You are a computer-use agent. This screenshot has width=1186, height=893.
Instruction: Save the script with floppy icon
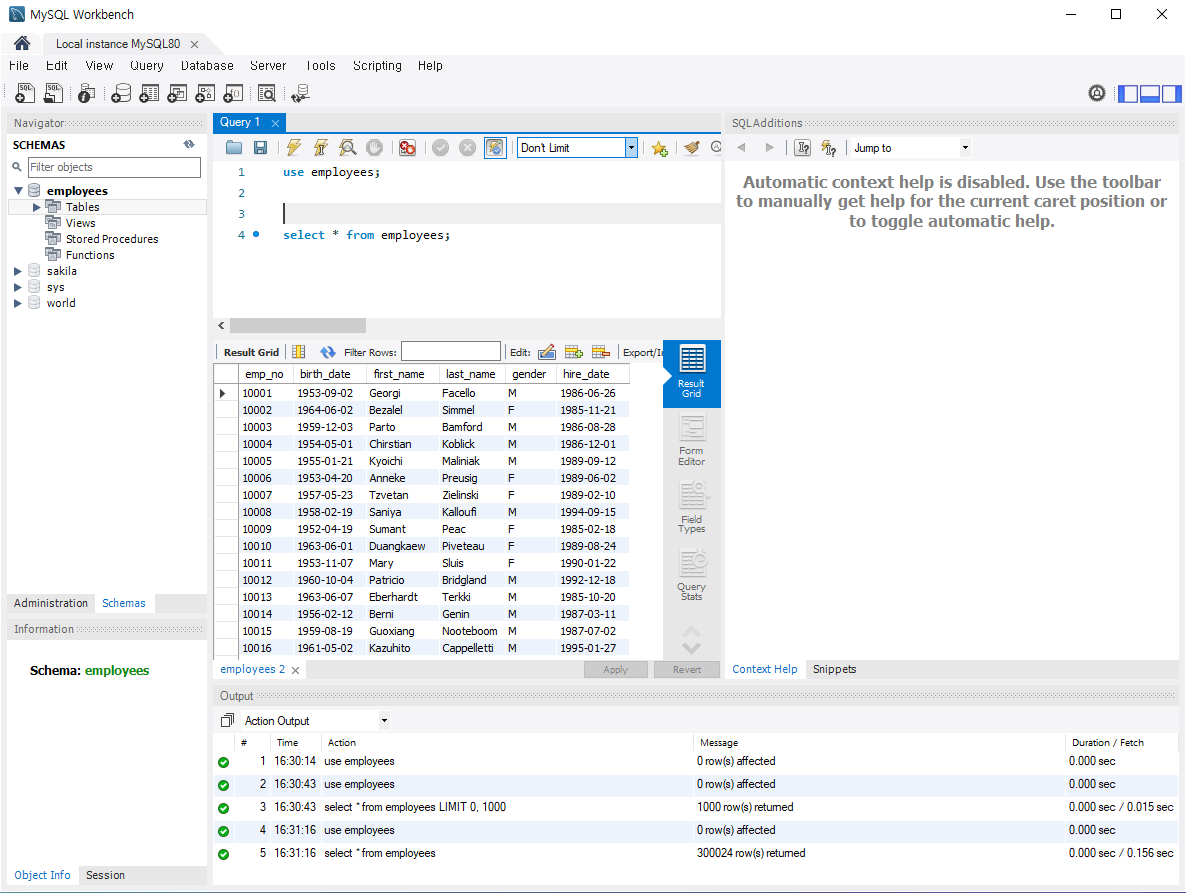coord(260,147)
